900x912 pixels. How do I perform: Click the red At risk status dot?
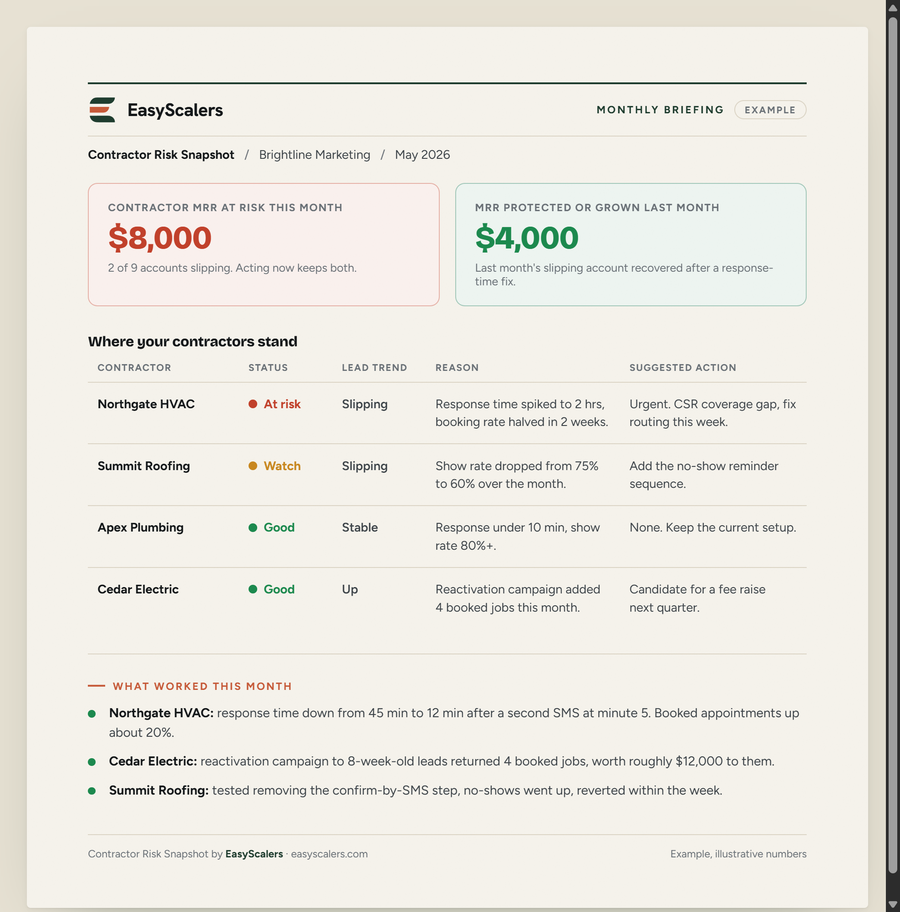point(252,404)
